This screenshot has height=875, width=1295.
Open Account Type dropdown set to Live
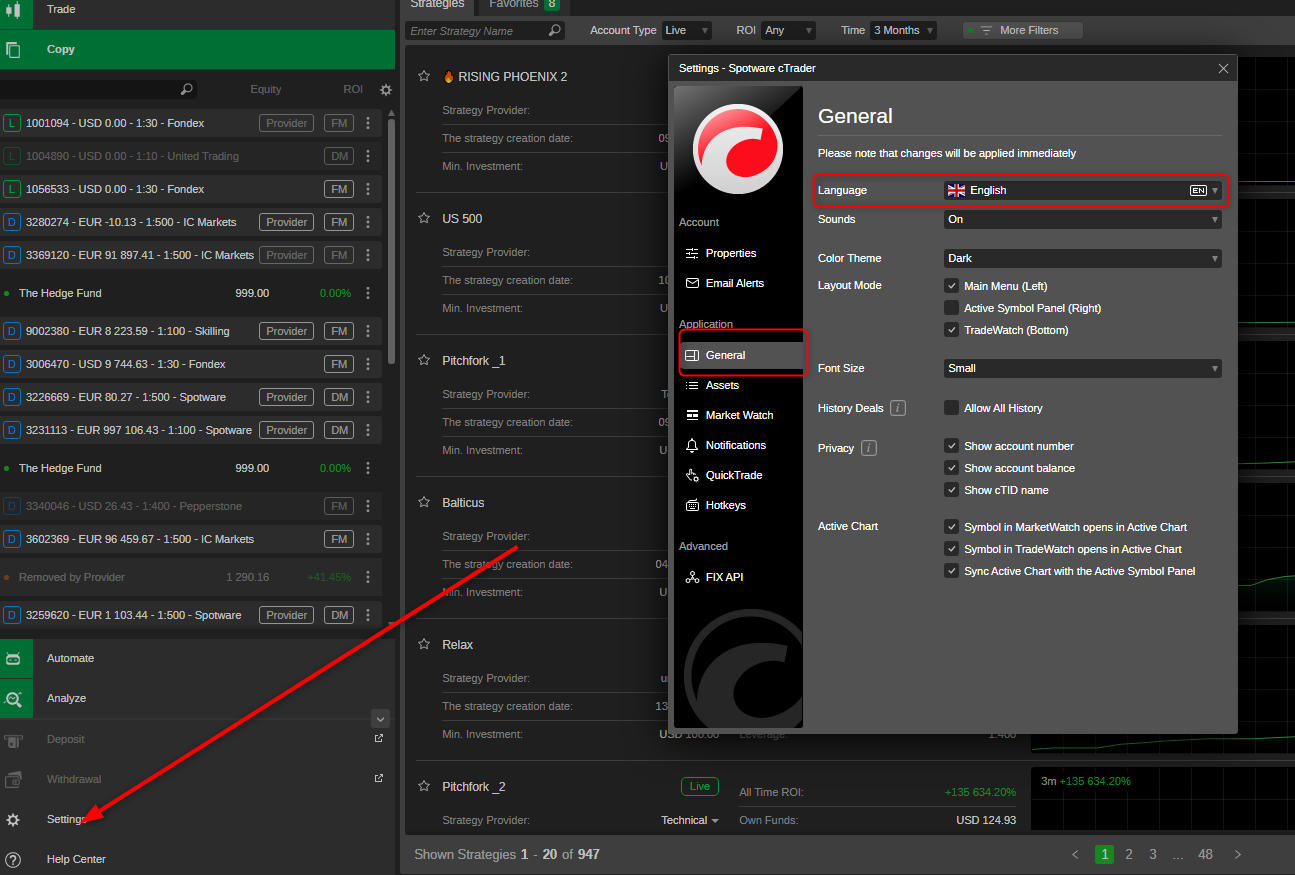[687, 31]
